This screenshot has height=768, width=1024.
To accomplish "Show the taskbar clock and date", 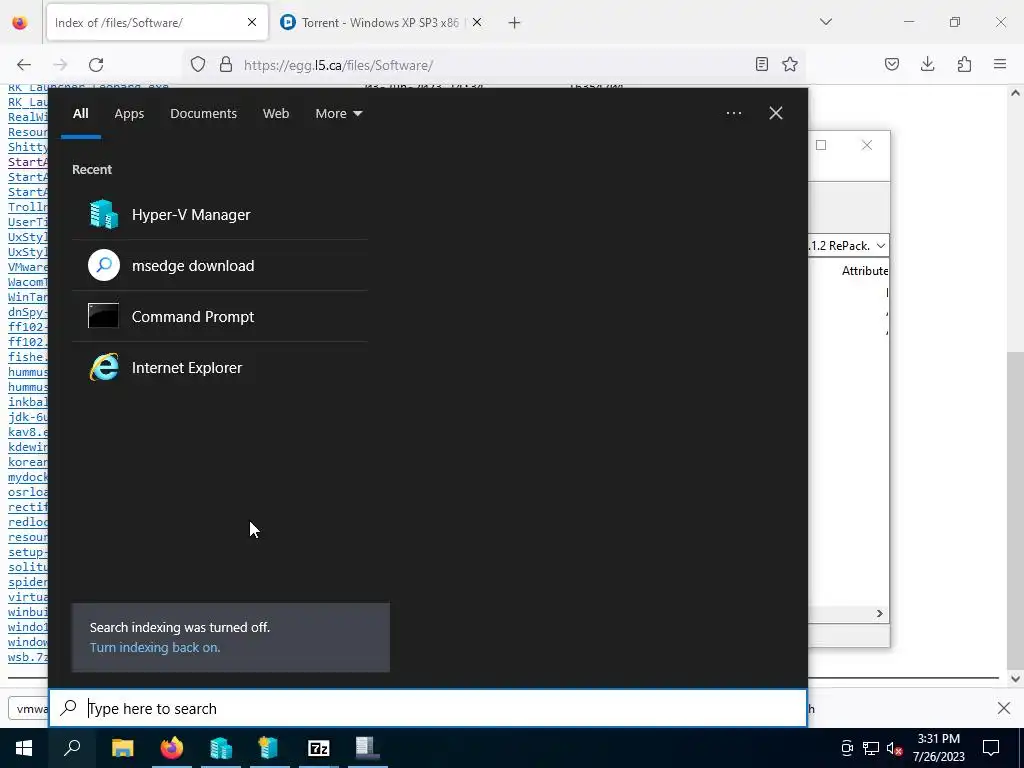I will [x=938, y=748].
